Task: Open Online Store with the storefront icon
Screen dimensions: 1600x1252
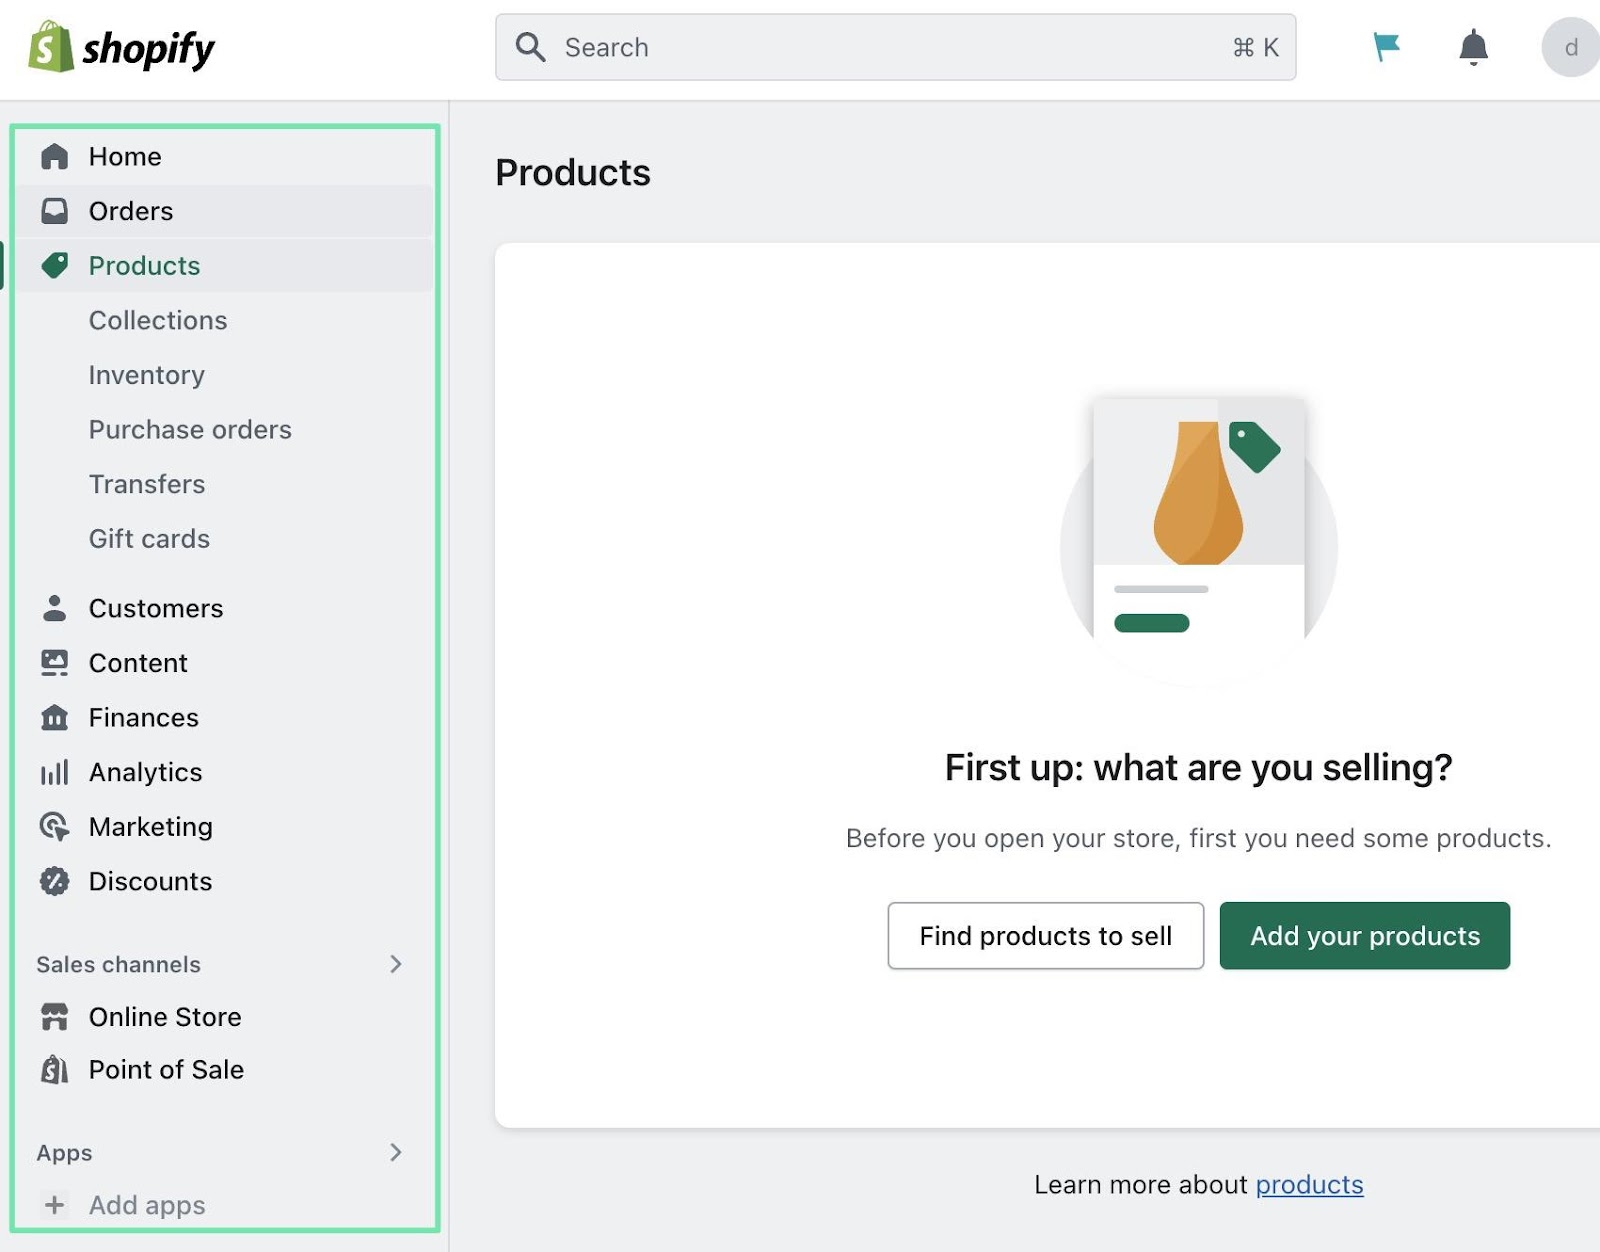Action: tap(54, 1017)
